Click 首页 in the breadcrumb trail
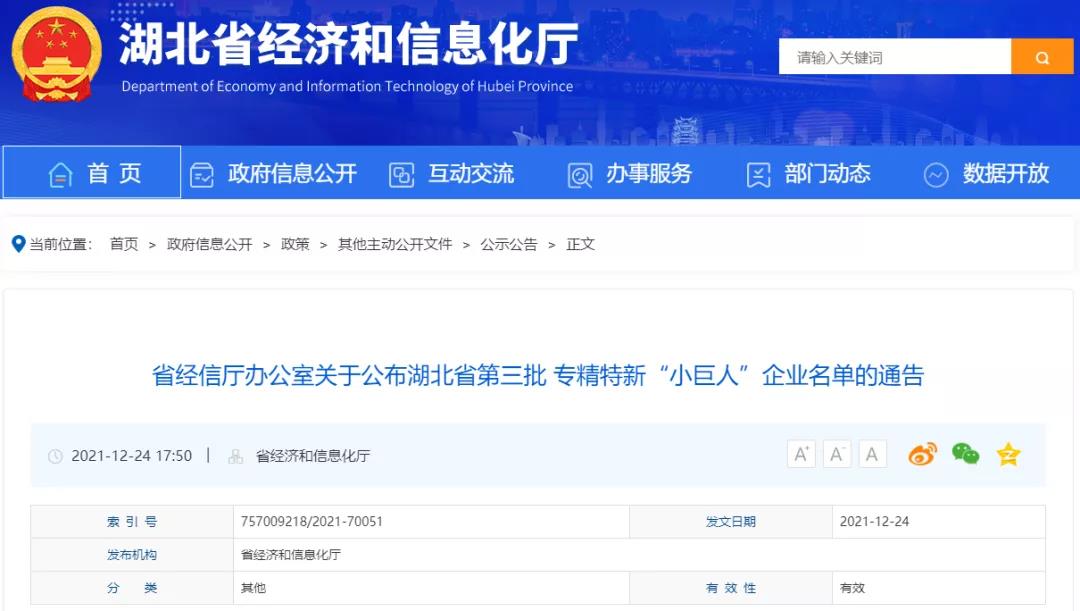 124,244
